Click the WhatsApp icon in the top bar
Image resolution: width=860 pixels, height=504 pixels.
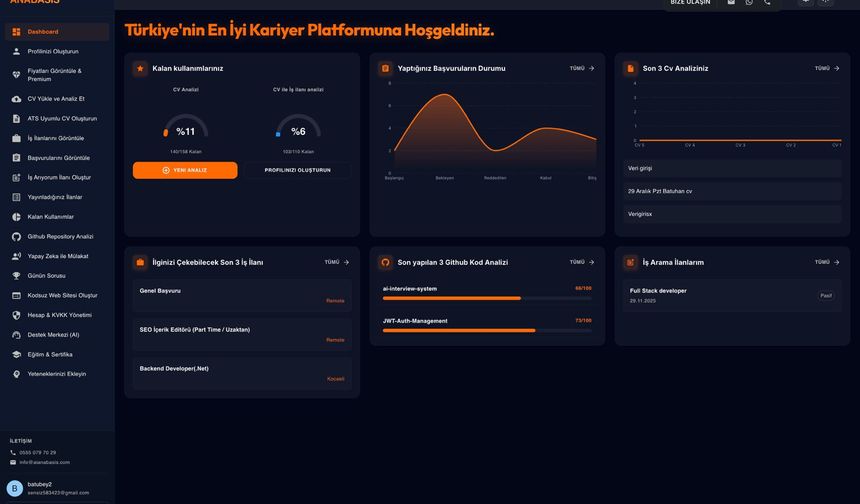coord(749,2)
